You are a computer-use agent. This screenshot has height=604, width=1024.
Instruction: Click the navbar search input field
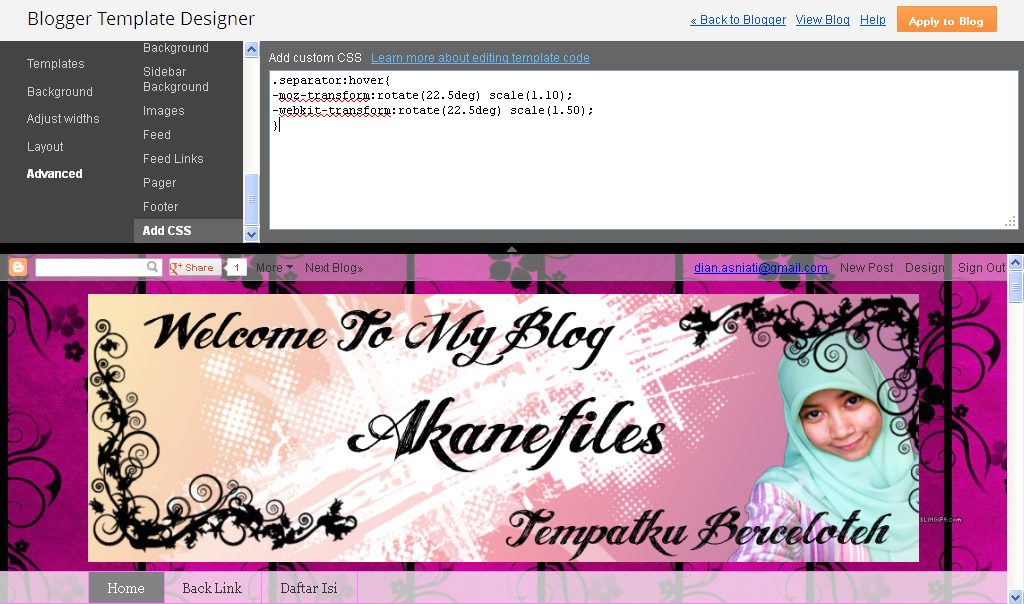pyautogui.click(x=91, y=267)
